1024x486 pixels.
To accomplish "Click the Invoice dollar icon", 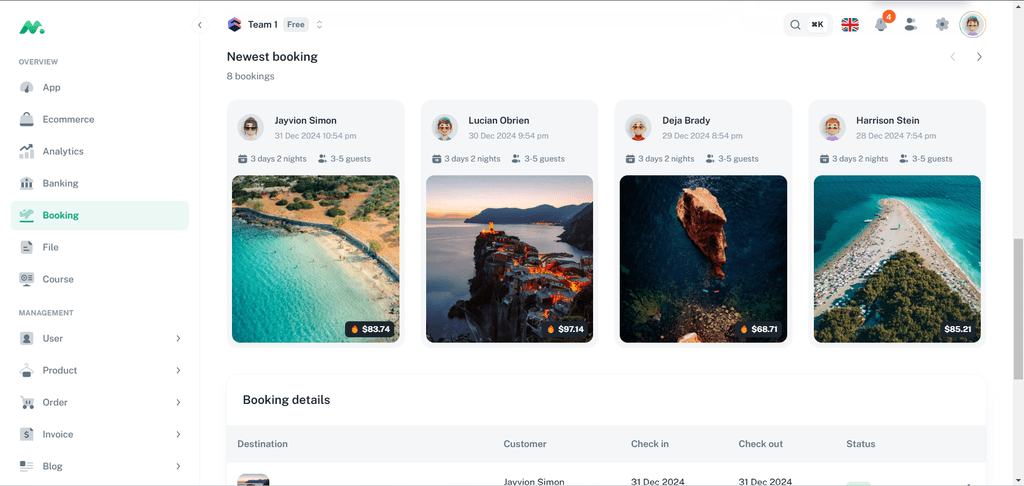I will 26,434.
